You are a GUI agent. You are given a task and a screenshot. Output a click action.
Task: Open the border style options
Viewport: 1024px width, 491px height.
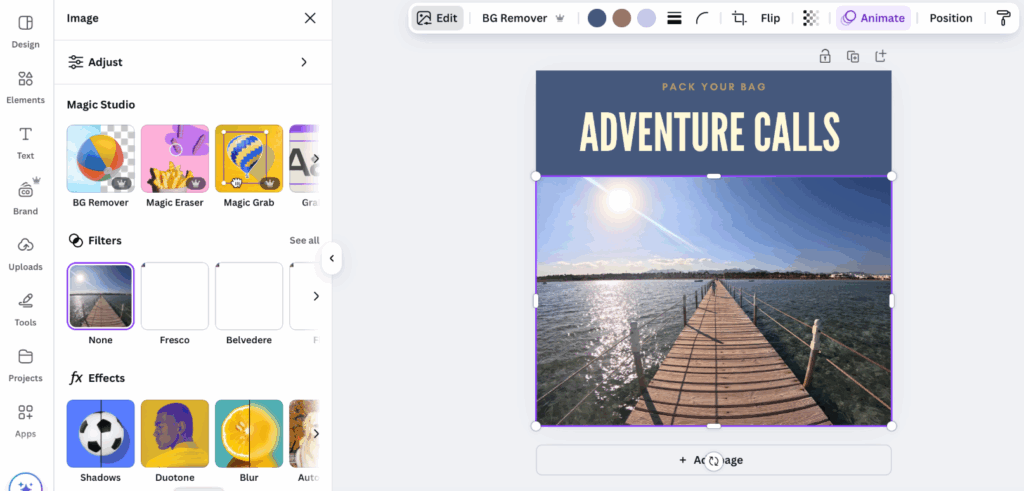coord(675,18)
